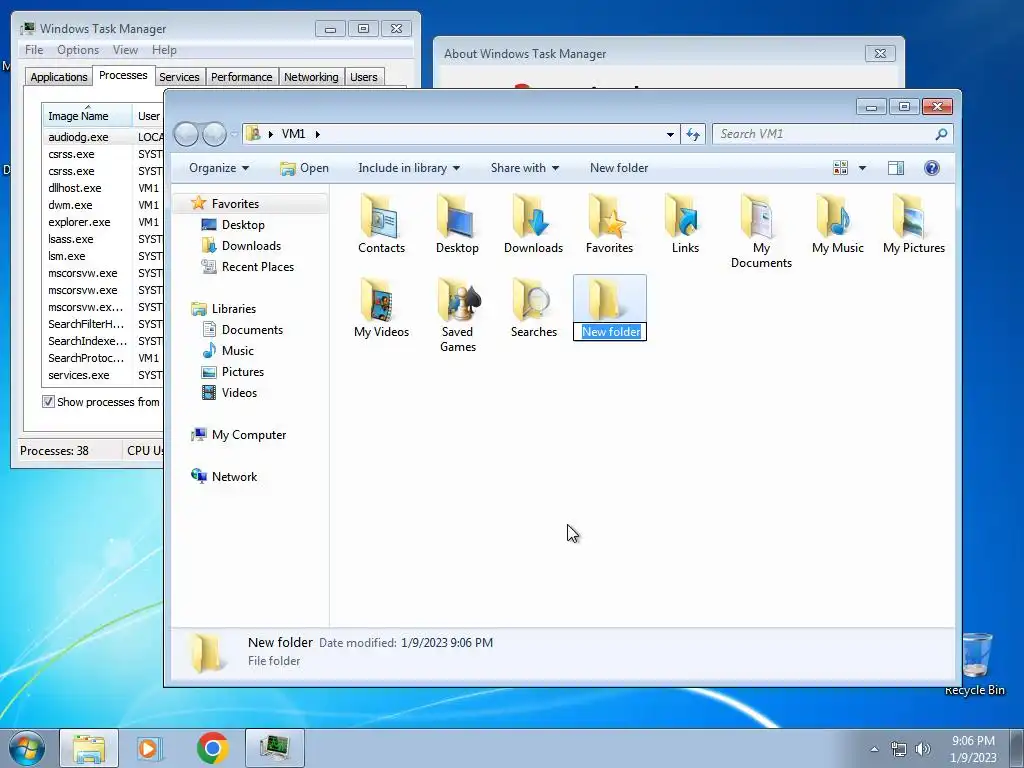Open the Organize dropdown menu
Image resolution: width=1024 pixels, height=768 pixels.
click(219, 168)
